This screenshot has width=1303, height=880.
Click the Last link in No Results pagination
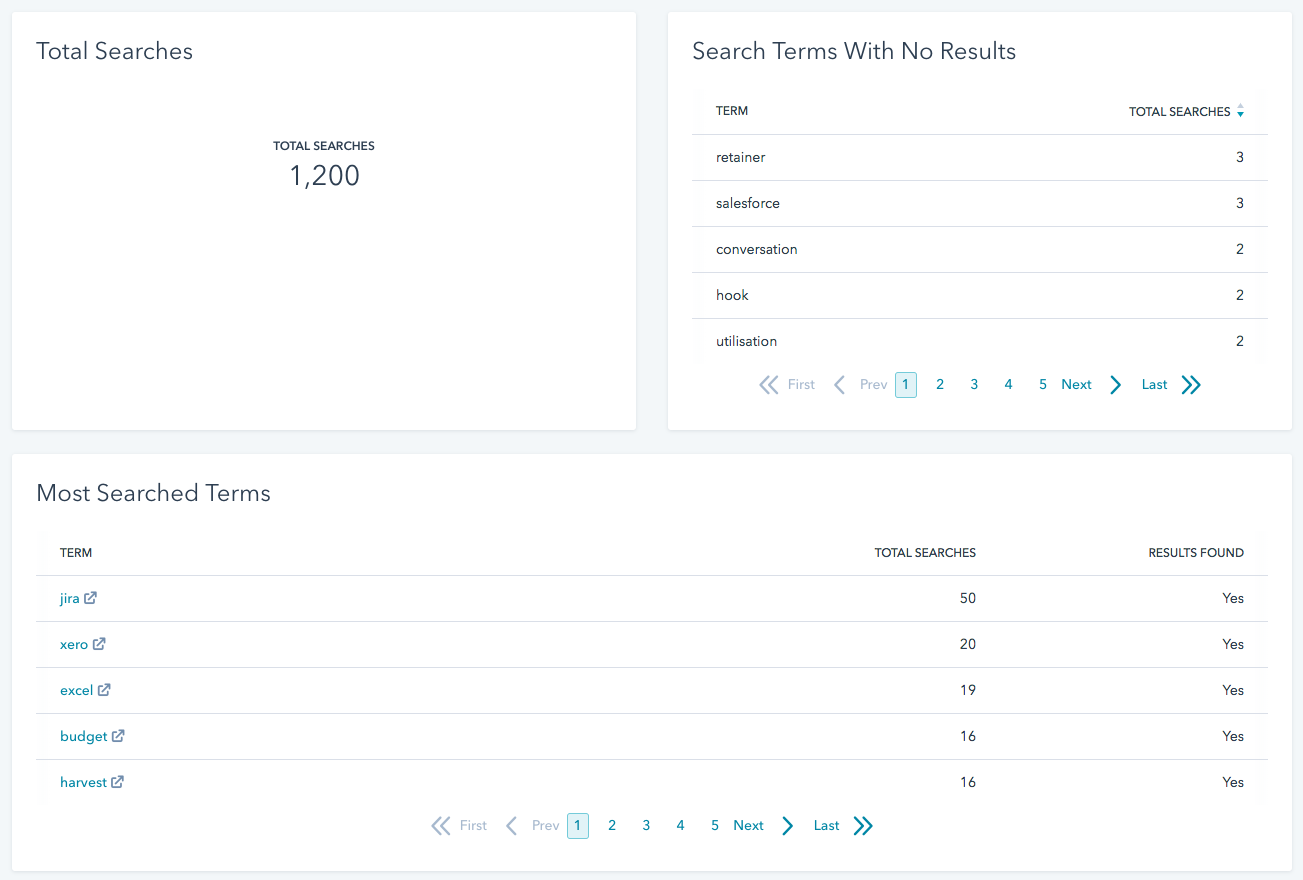click(x=1154, y=385)
